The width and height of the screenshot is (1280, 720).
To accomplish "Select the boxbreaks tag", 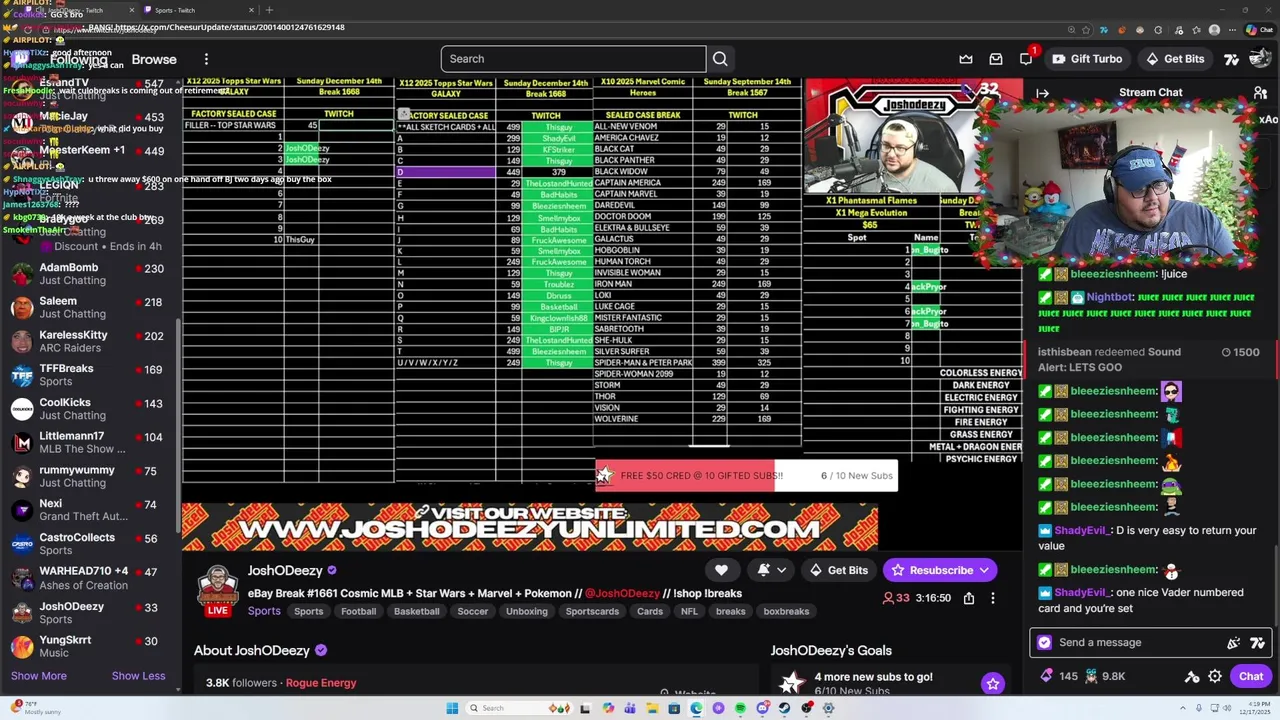I will [786, 611].
